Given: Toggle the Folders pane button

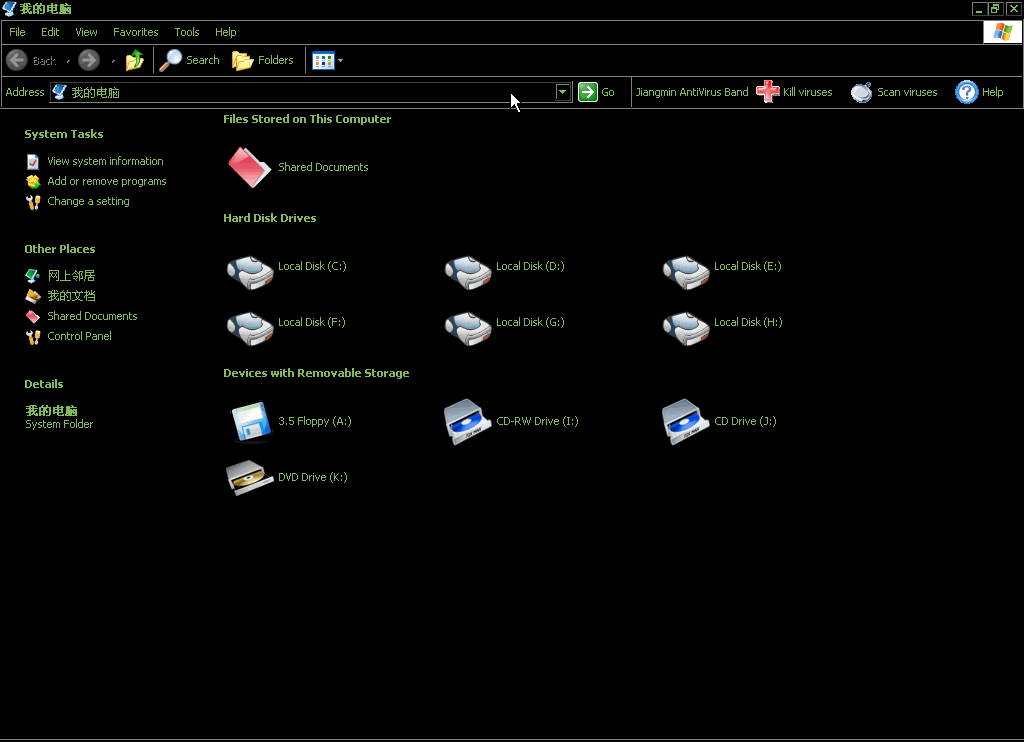Looking at the screenshot, I should point(263,61).
